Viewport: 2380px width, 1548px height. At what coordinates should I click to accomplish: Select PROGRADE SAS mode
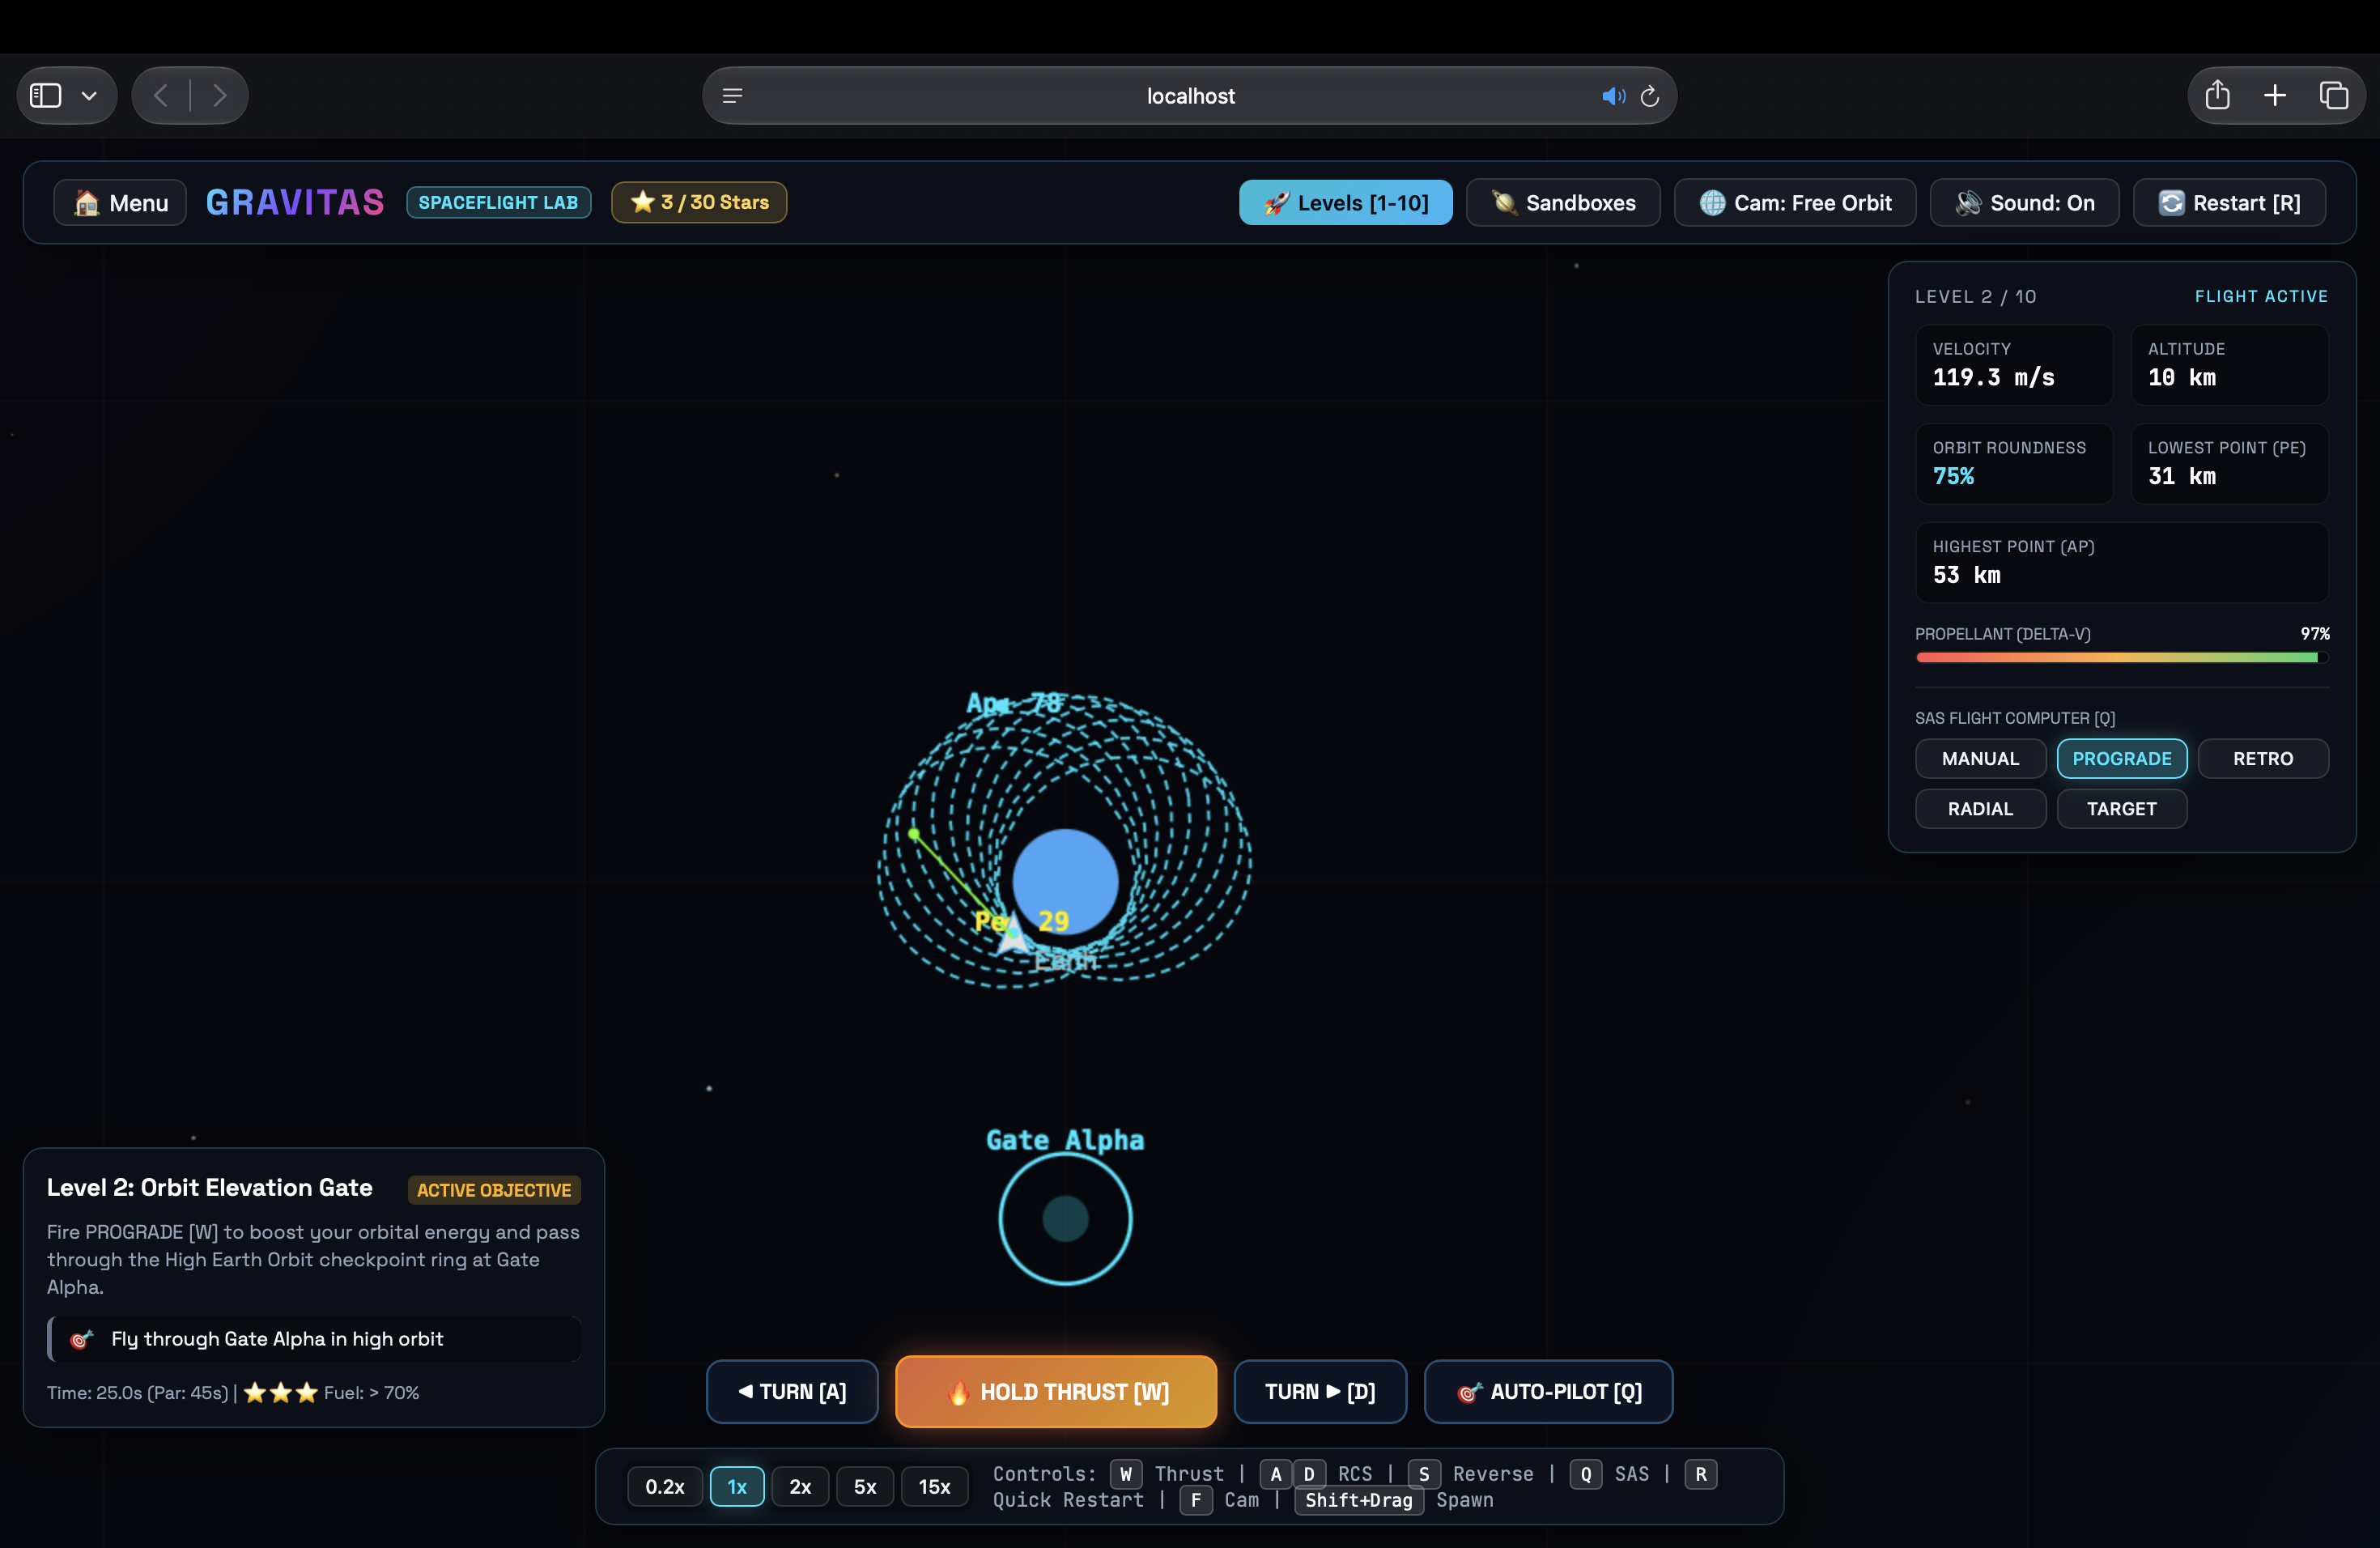2121,759
